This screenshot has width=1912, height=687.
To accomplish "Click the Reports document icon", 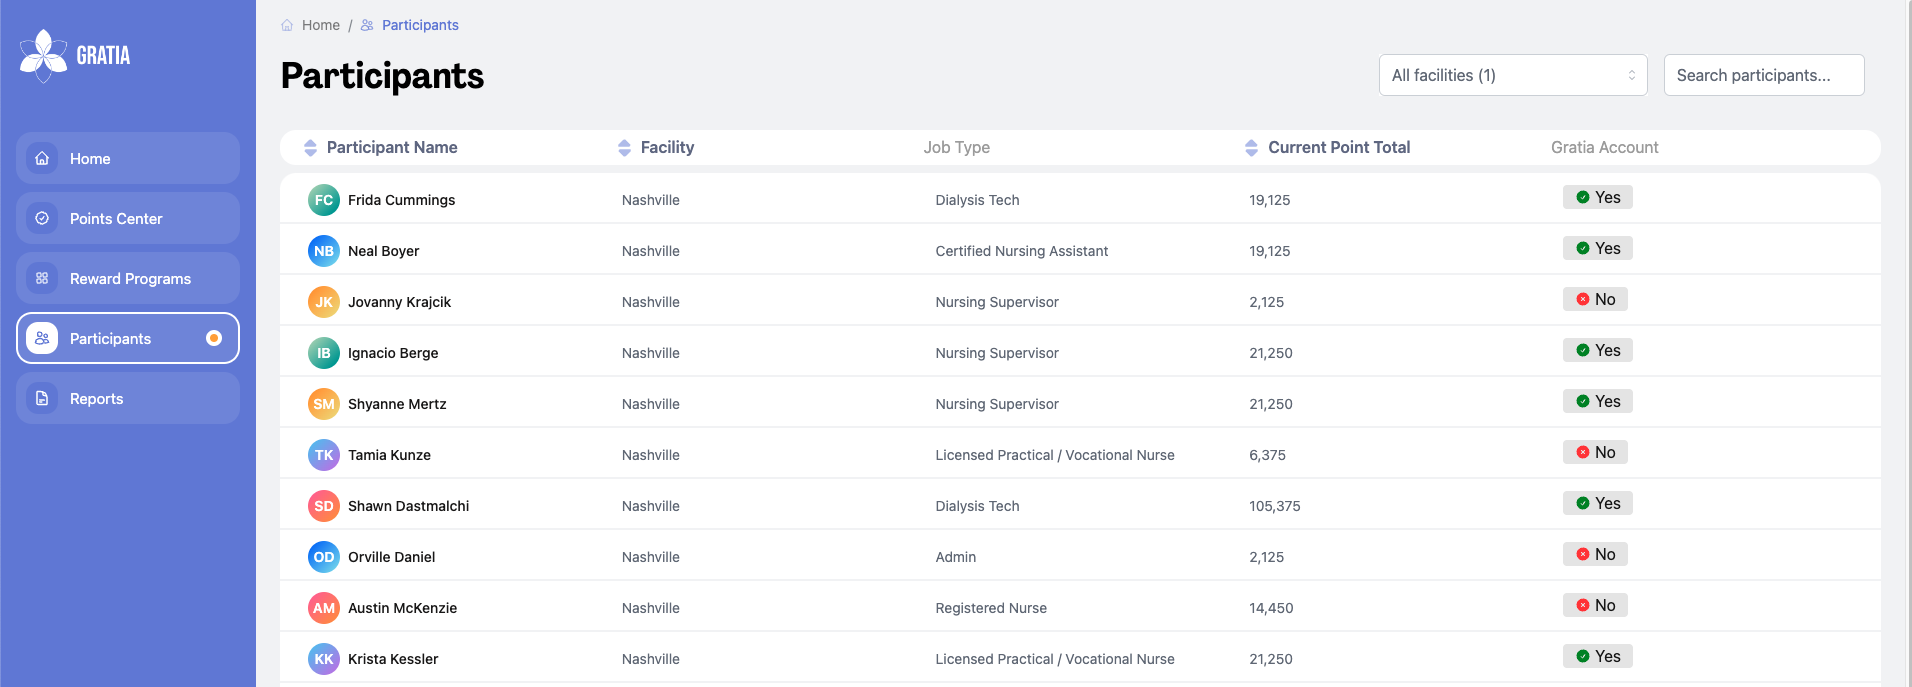I will 42,398.
